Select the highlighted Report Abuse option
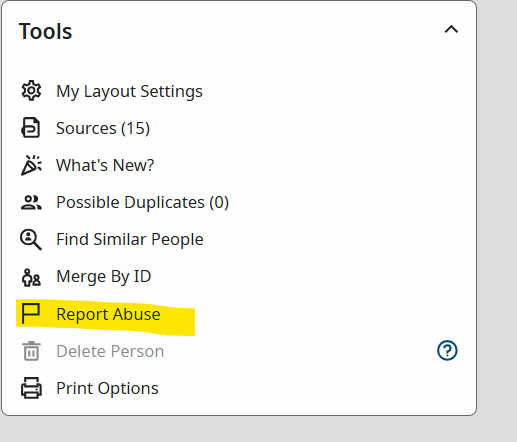 108,314
